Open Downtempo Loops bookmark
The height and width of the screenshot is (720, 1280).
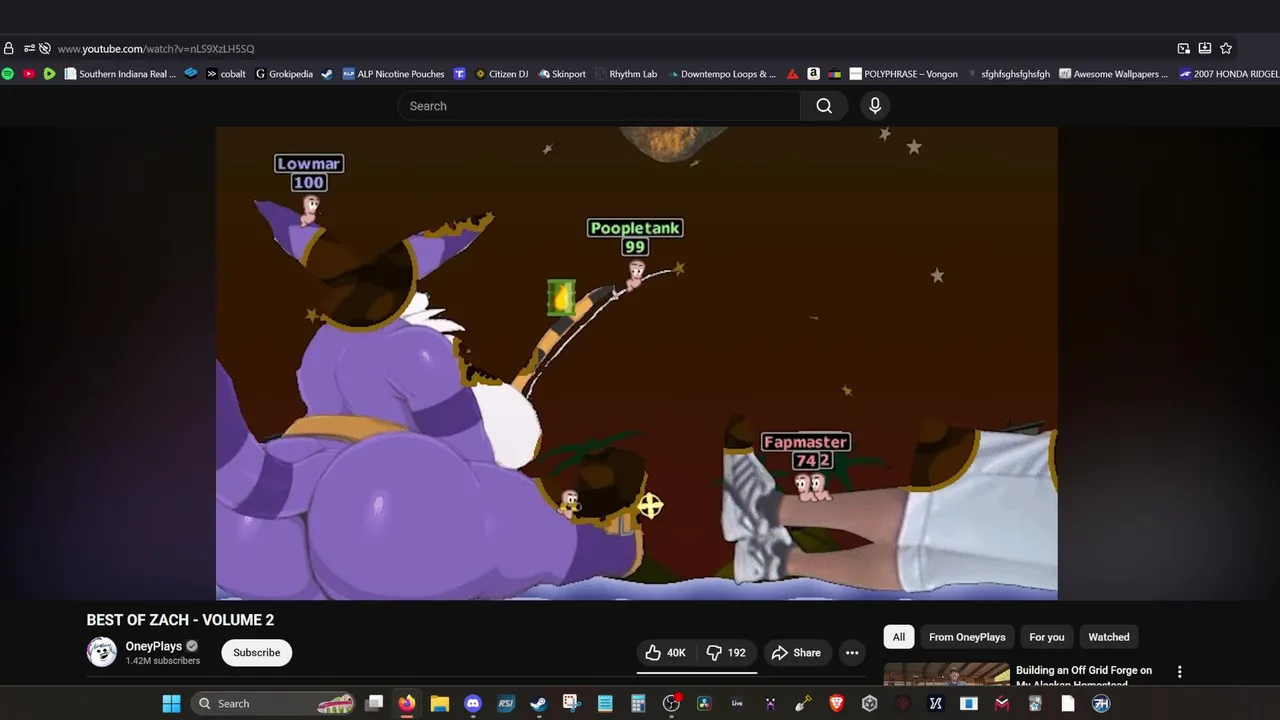click(721, 74)
